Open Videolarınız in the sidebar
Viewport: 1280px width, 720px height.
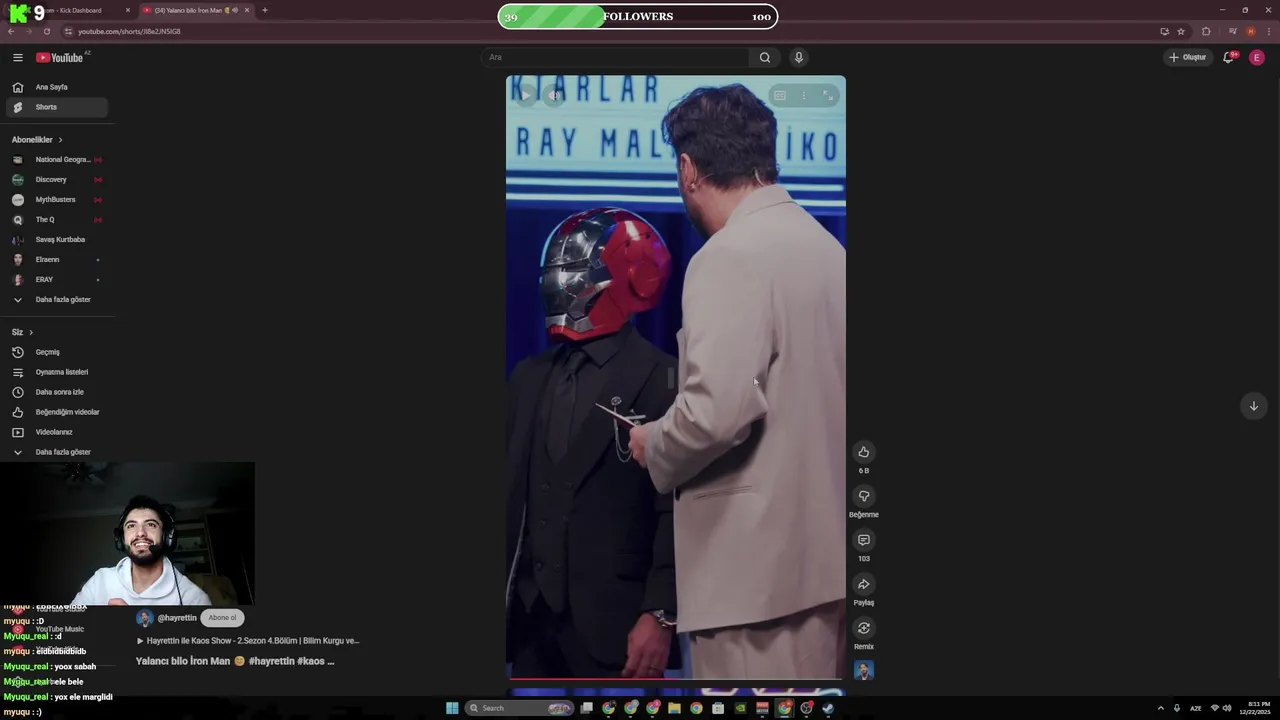pos(58,432)
